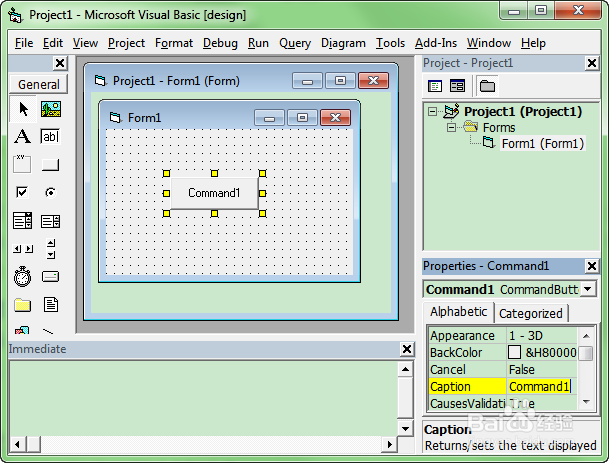Click the BackColor color swatch
The height and width of the screenshot is (463, 609).
pyautogui.click(x=514, y=352)
